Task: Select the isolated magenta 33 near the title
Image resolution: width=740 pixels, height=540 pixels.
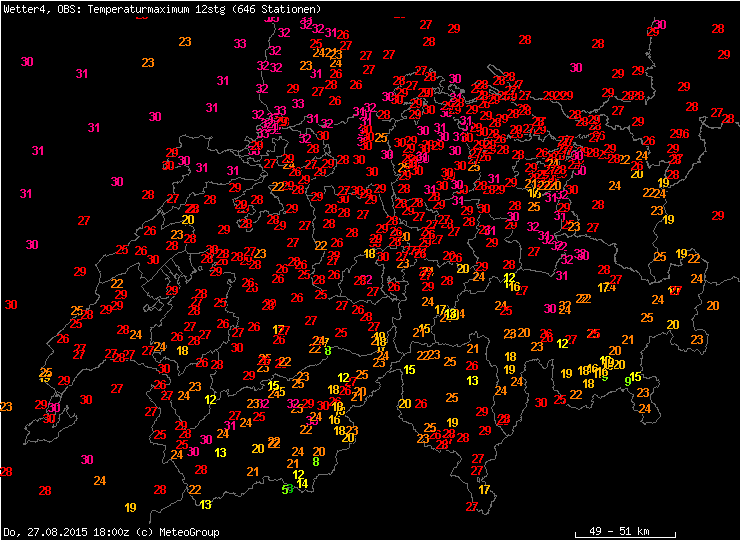Action: [x=240, y=43]
